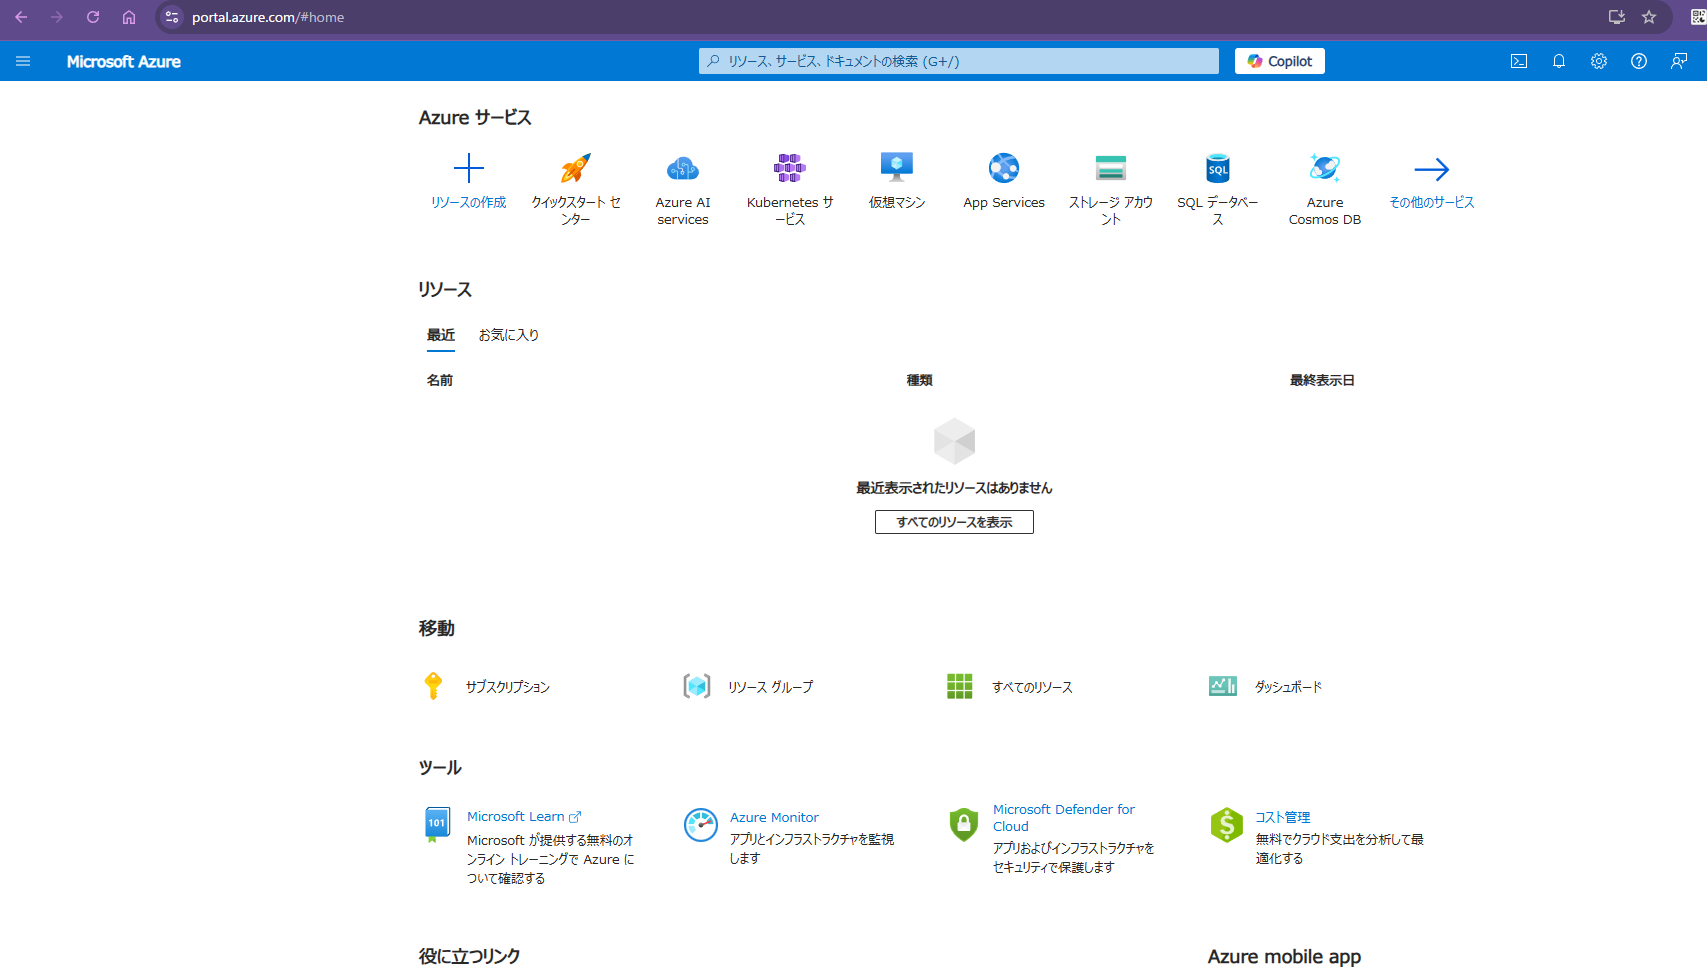Open the Copilot button
Screen dimensions: 1707x979
point(1280,61)
